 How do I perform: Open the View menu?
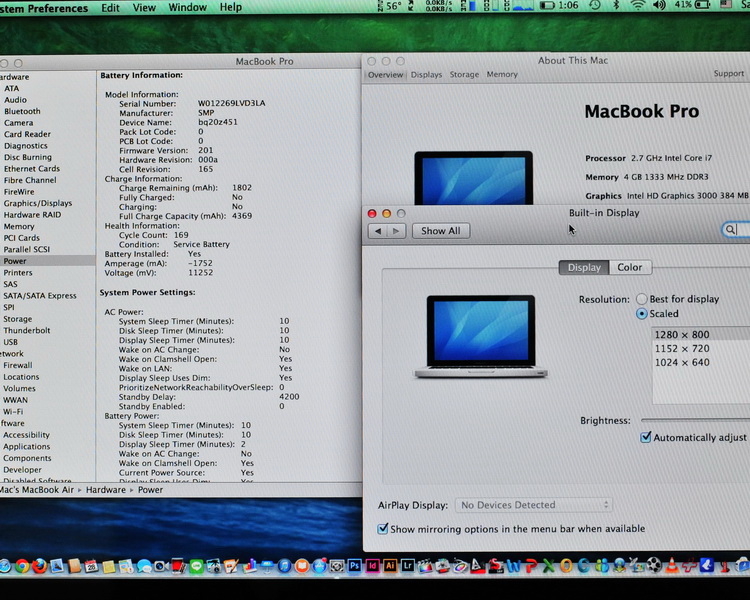144,8
